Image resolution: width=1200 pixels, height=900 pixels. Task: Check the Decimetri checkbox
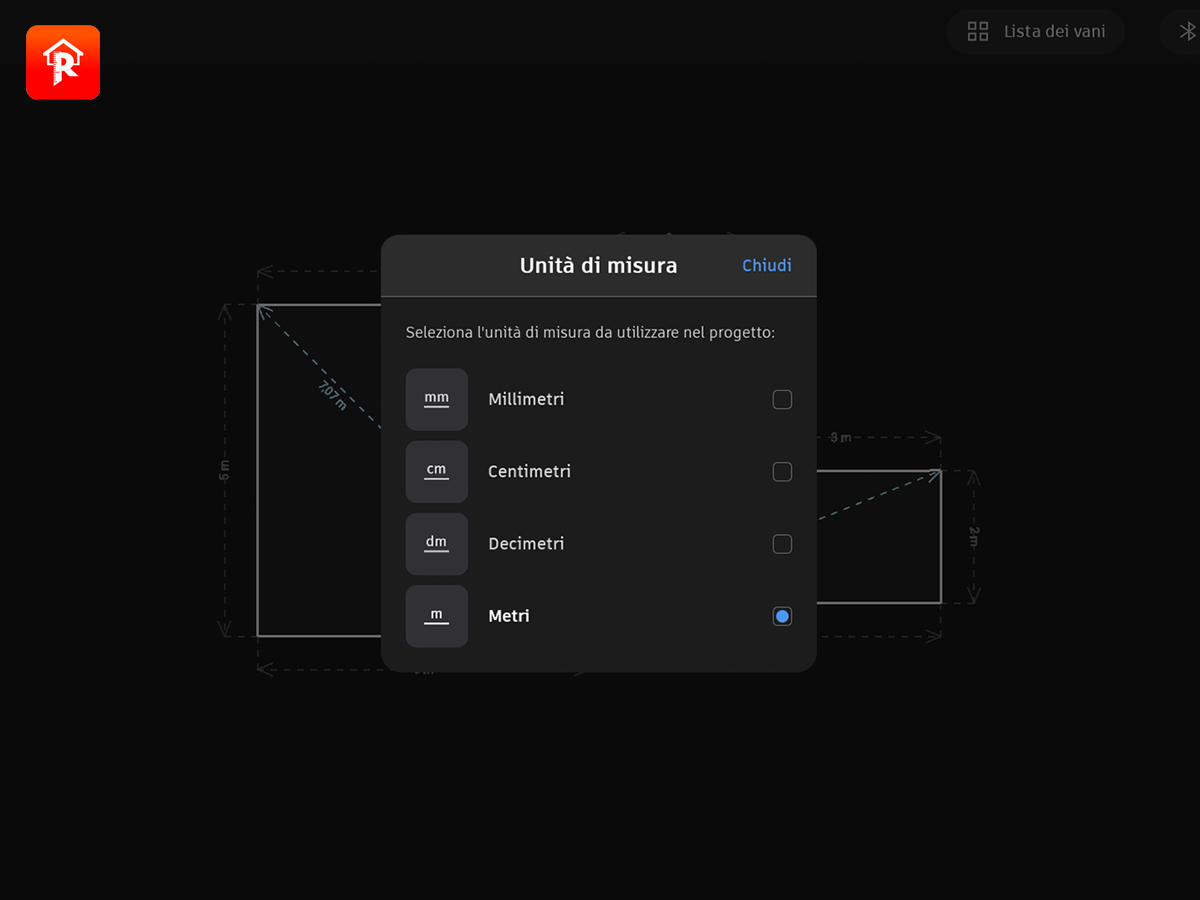point(782,544)
